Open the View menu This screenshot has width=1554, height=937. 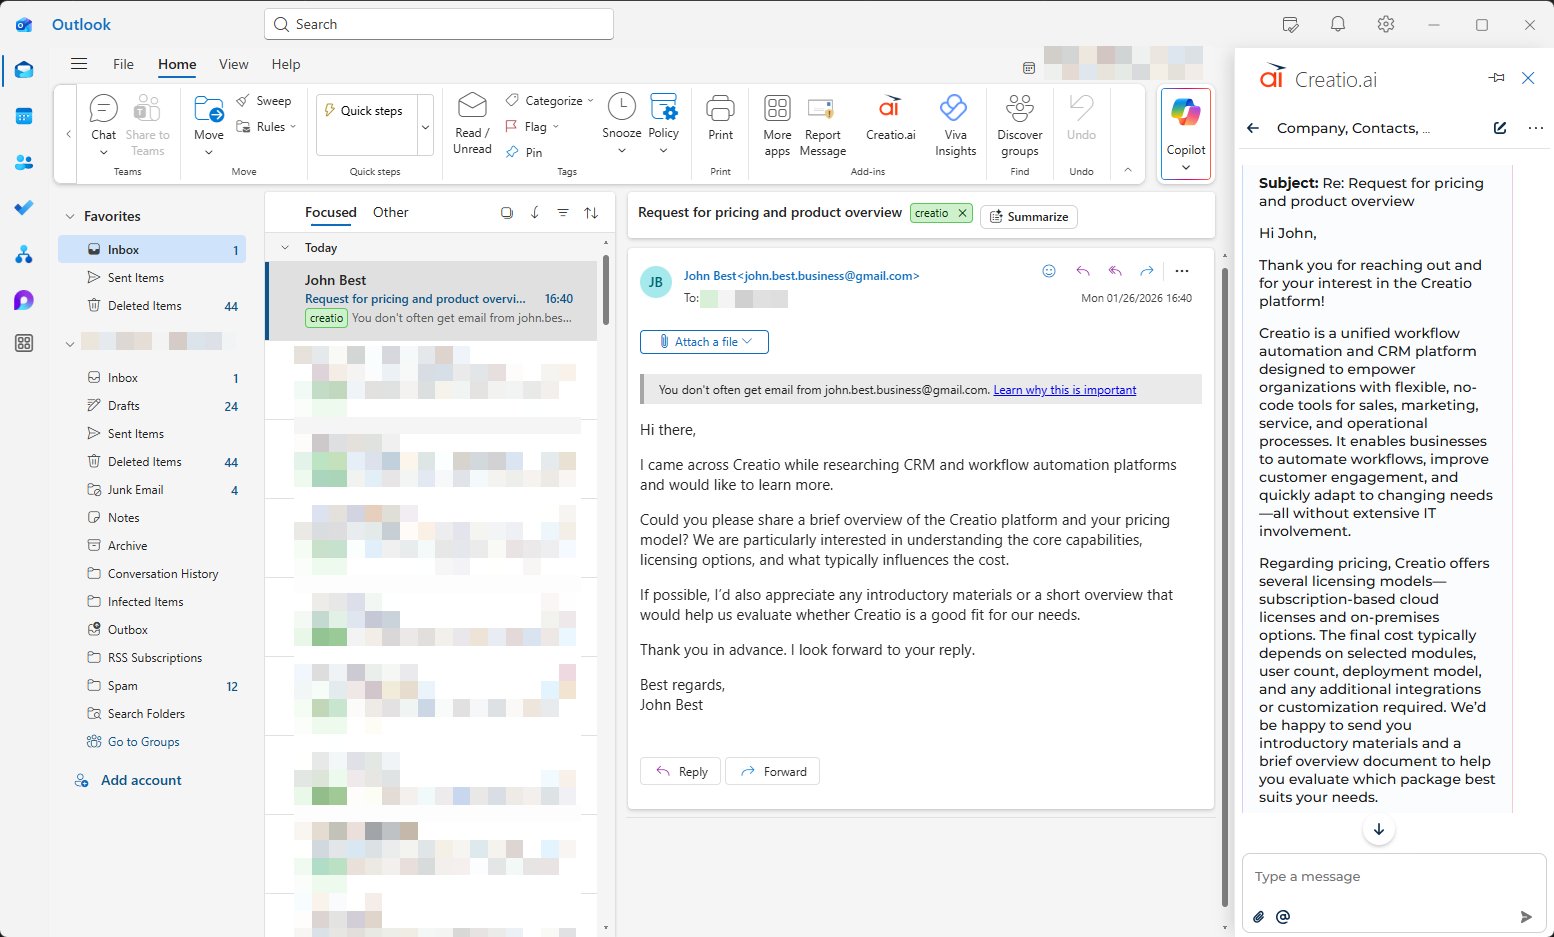pos(233,64)
